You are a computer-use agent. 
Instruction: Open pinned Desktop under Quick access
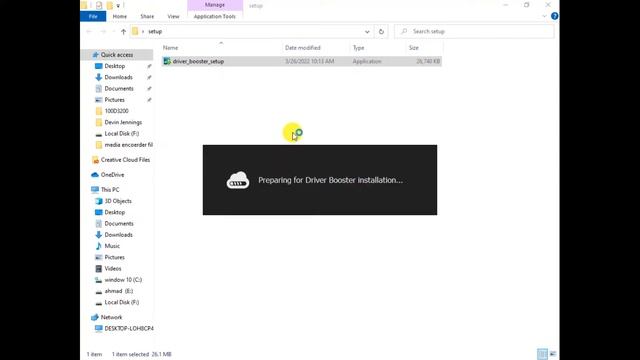[x=115, y=66]
